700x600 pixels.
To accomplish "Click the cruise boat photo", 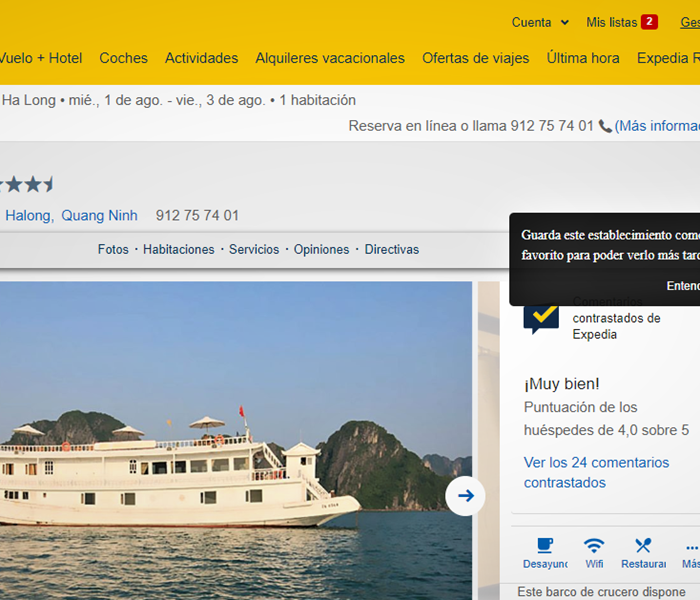I will click(236, 441).
